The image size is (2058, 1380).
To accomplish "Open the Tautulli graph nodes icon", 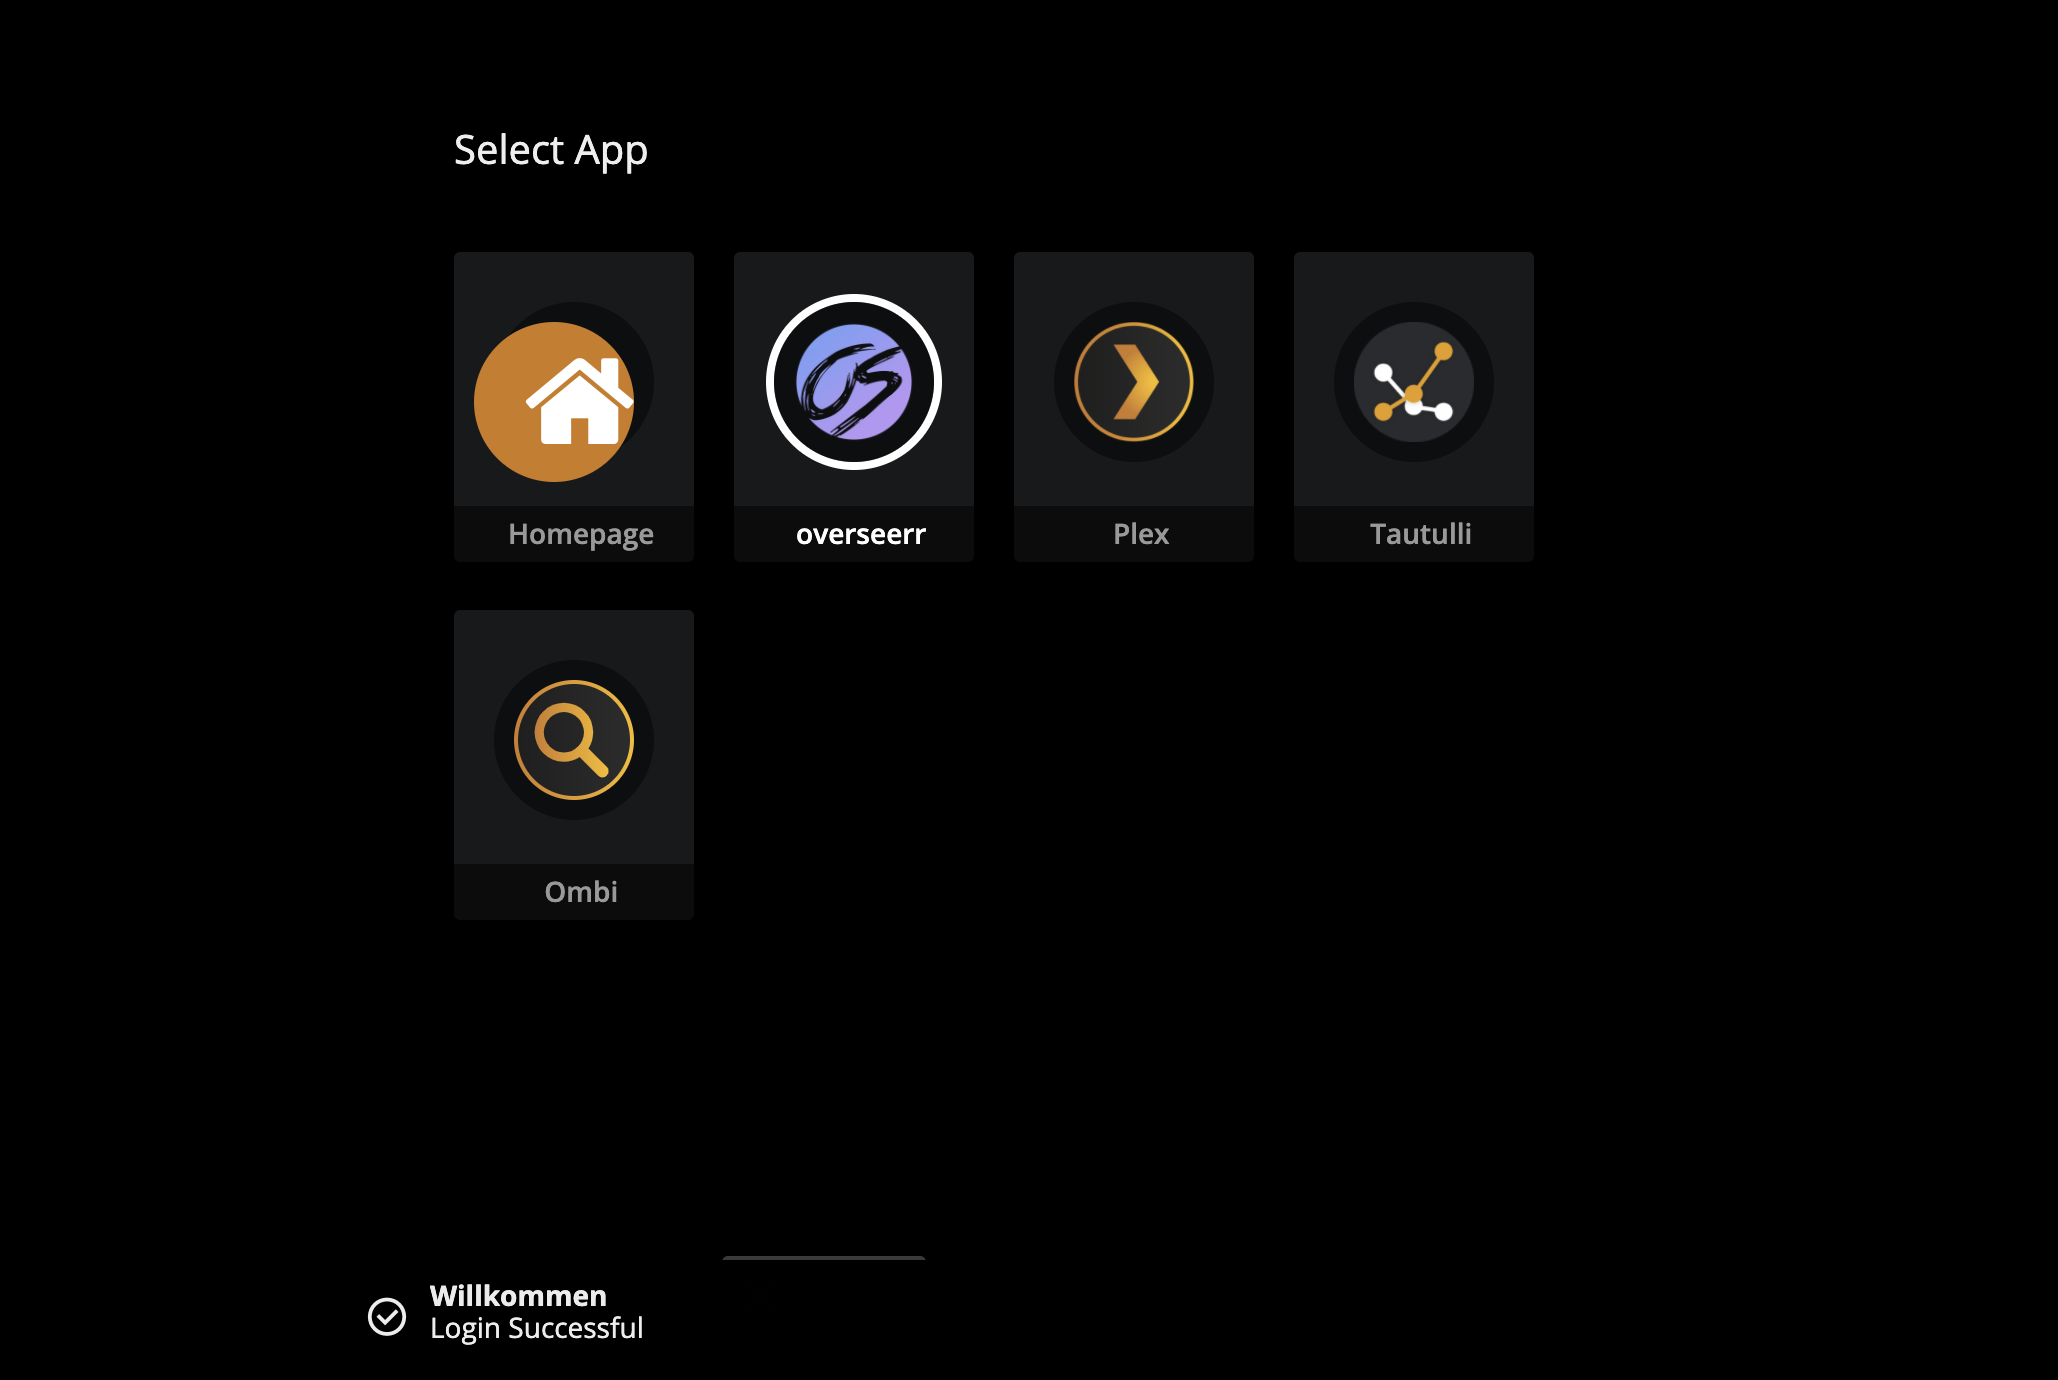I will [1414, 382].
